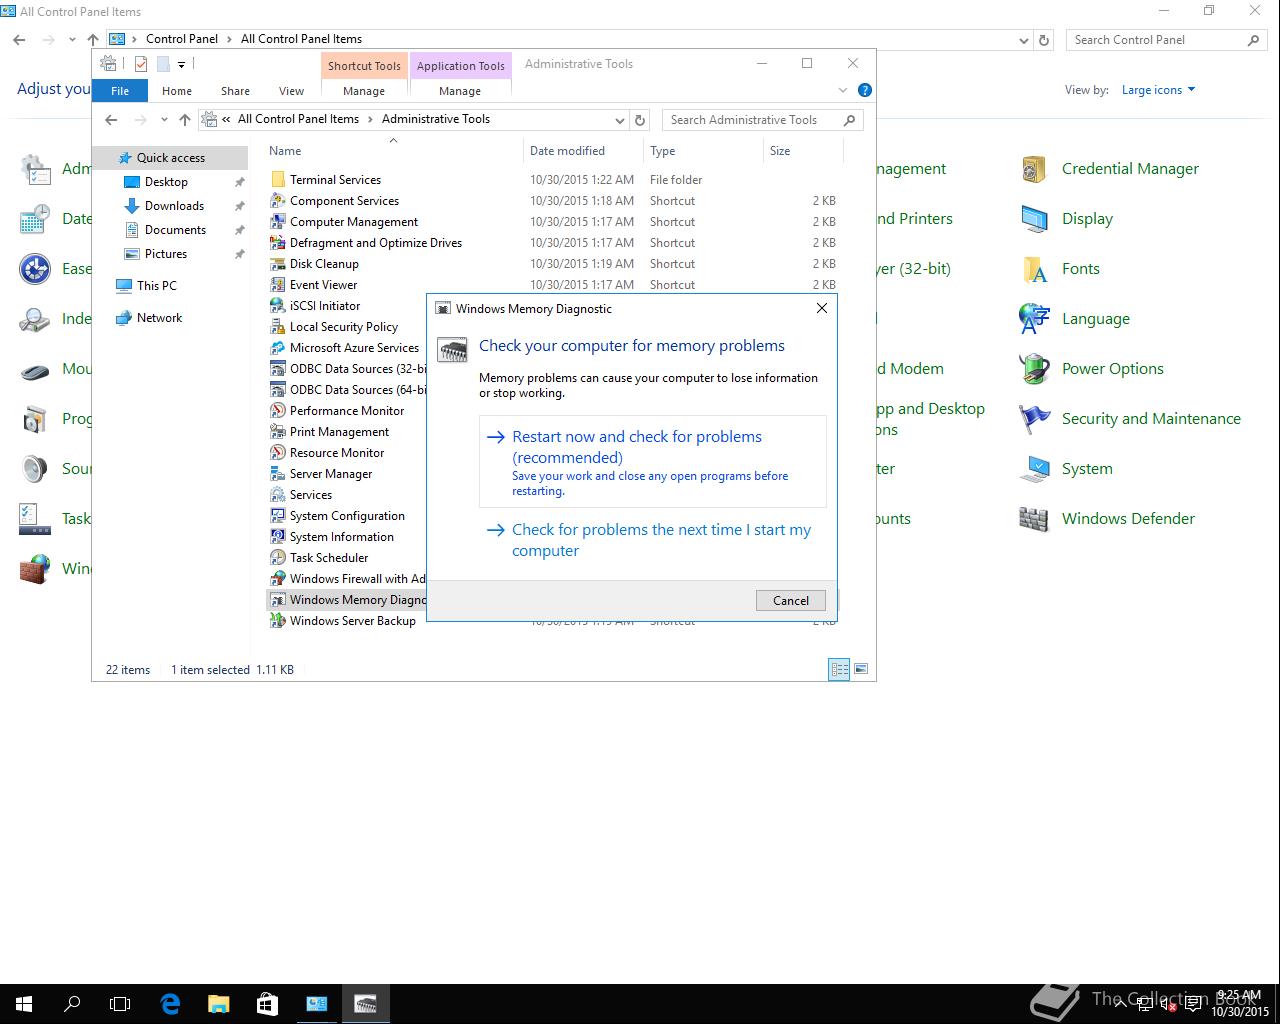Open Services icon in list

tap(278, 495)
